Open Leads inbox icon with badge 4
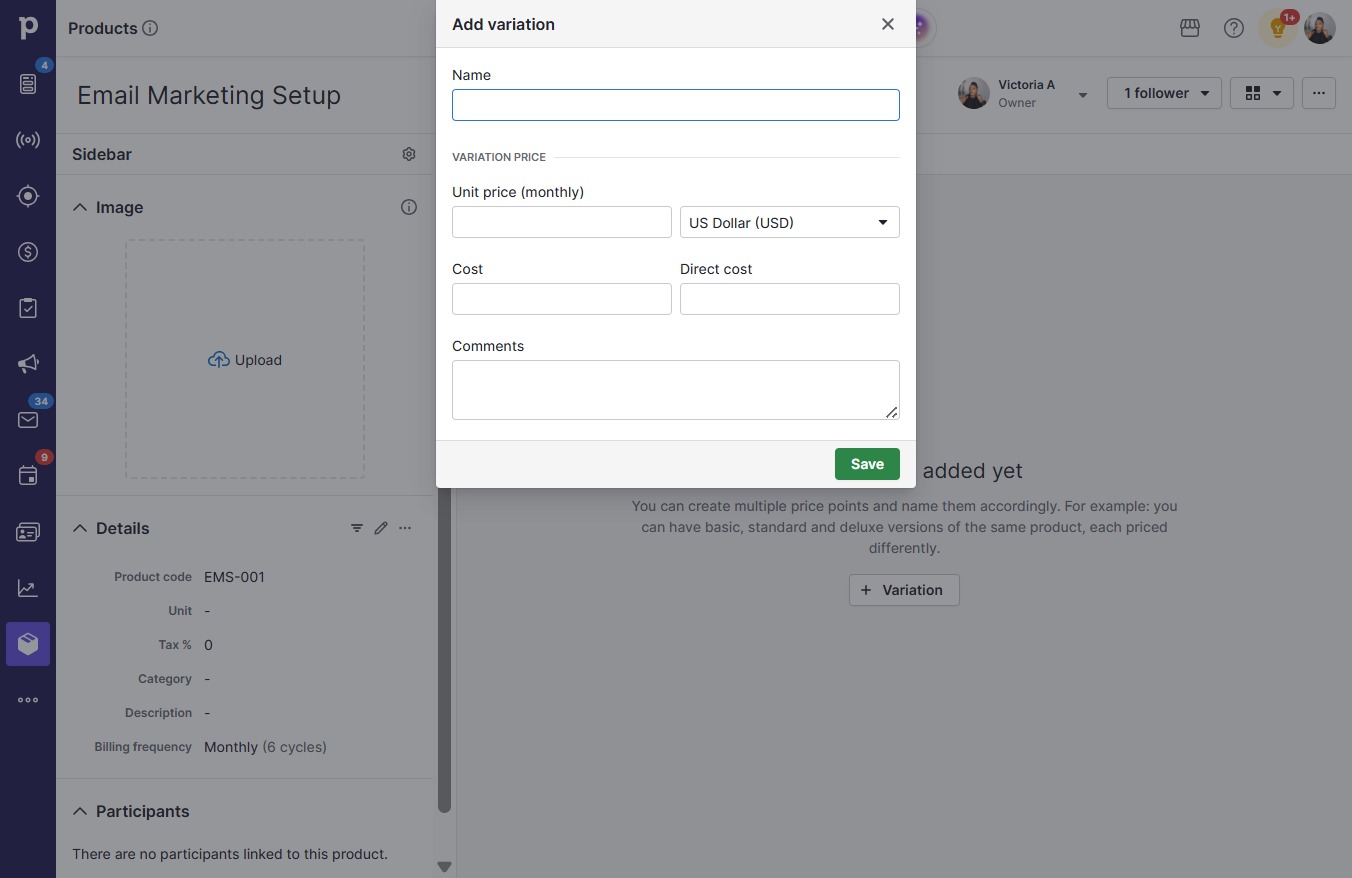This screenshot has width=1352, height=878. 28,84
